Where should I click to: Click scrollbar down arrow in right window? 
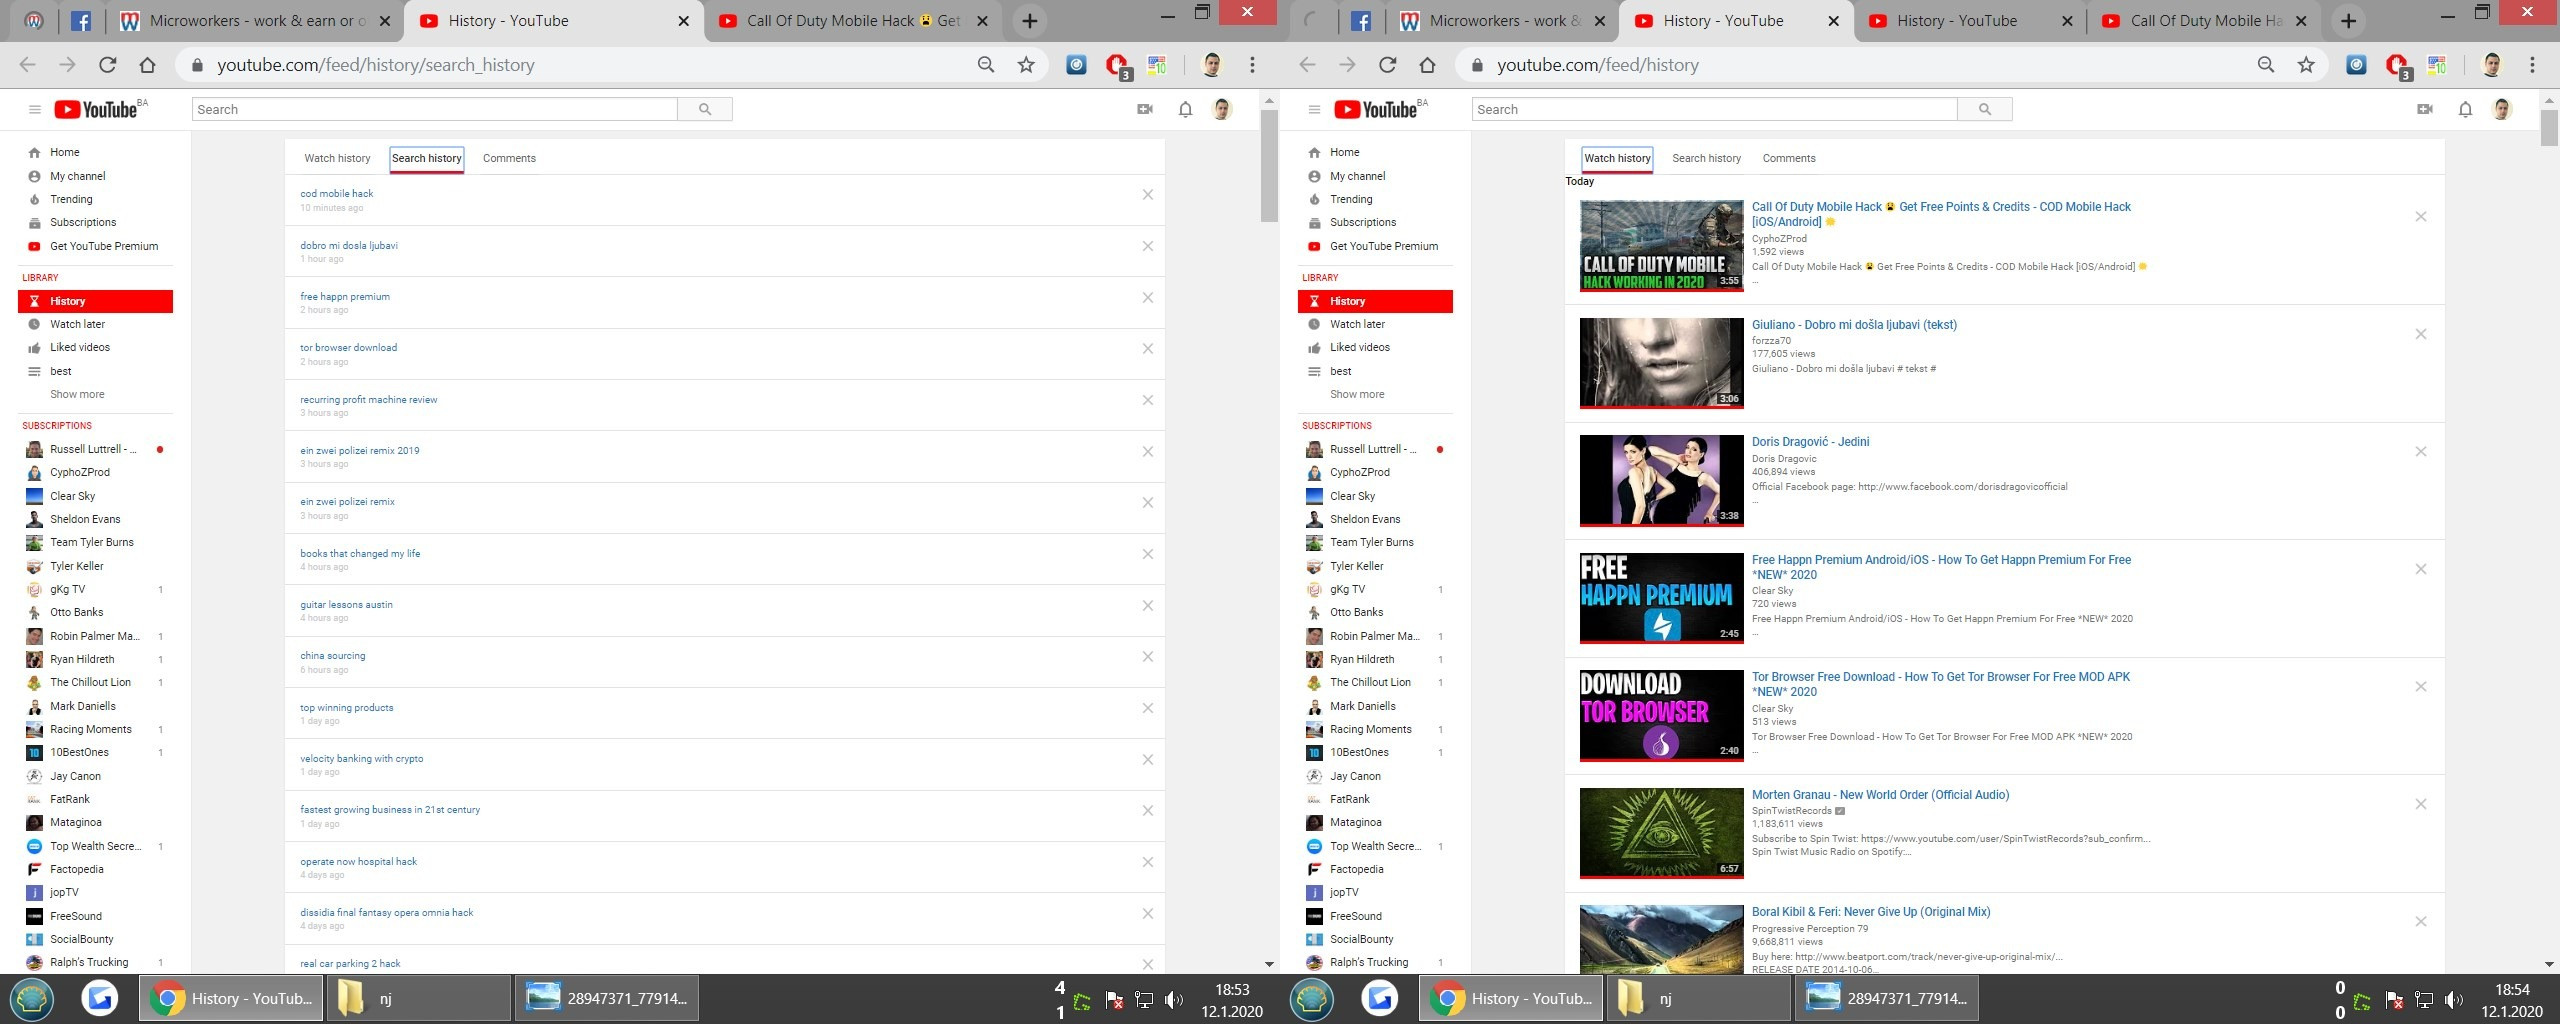(2549, 964)
